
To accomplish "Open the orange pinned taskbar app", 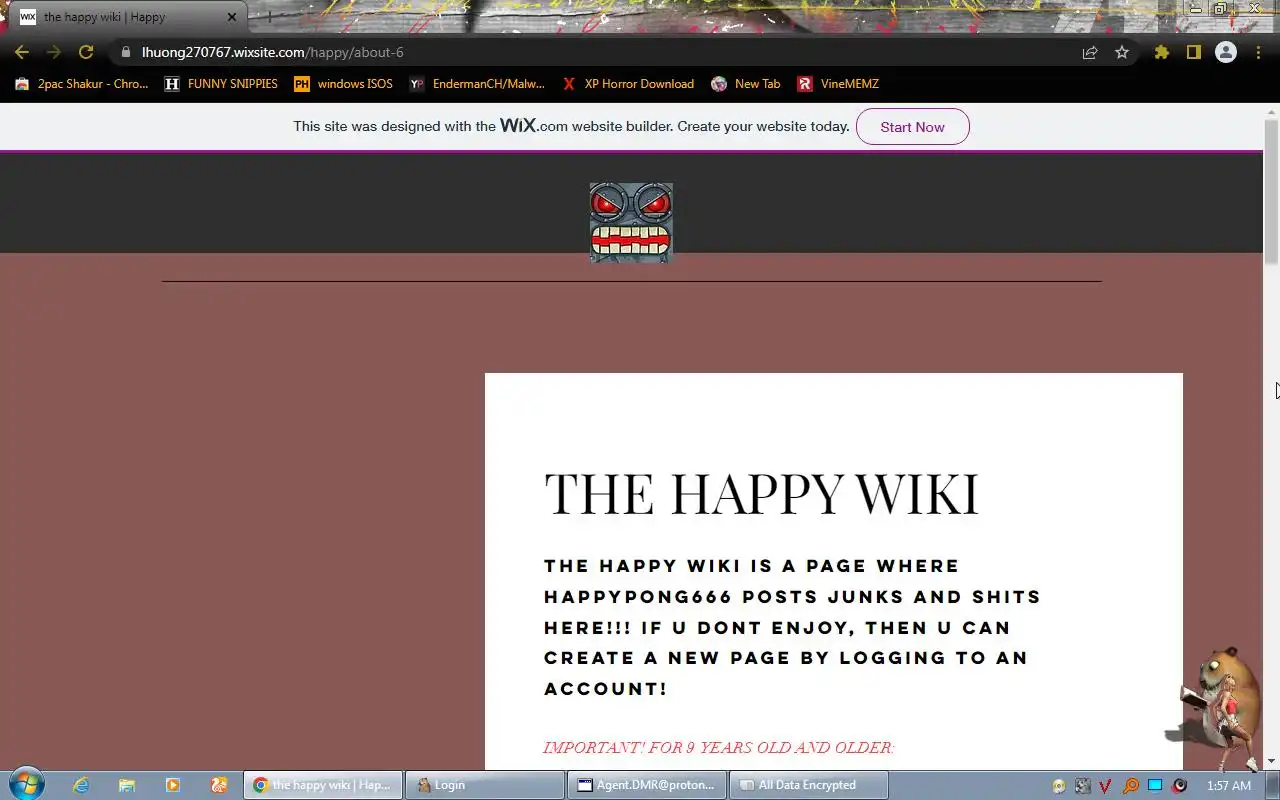I will [218, 785].
